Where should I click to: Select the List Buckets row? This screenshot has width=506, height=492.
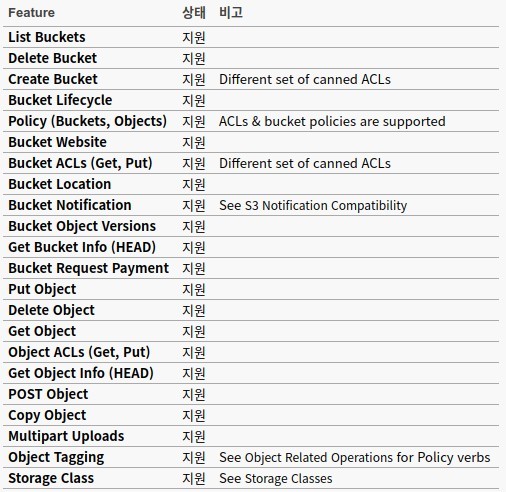click(251, 37)
